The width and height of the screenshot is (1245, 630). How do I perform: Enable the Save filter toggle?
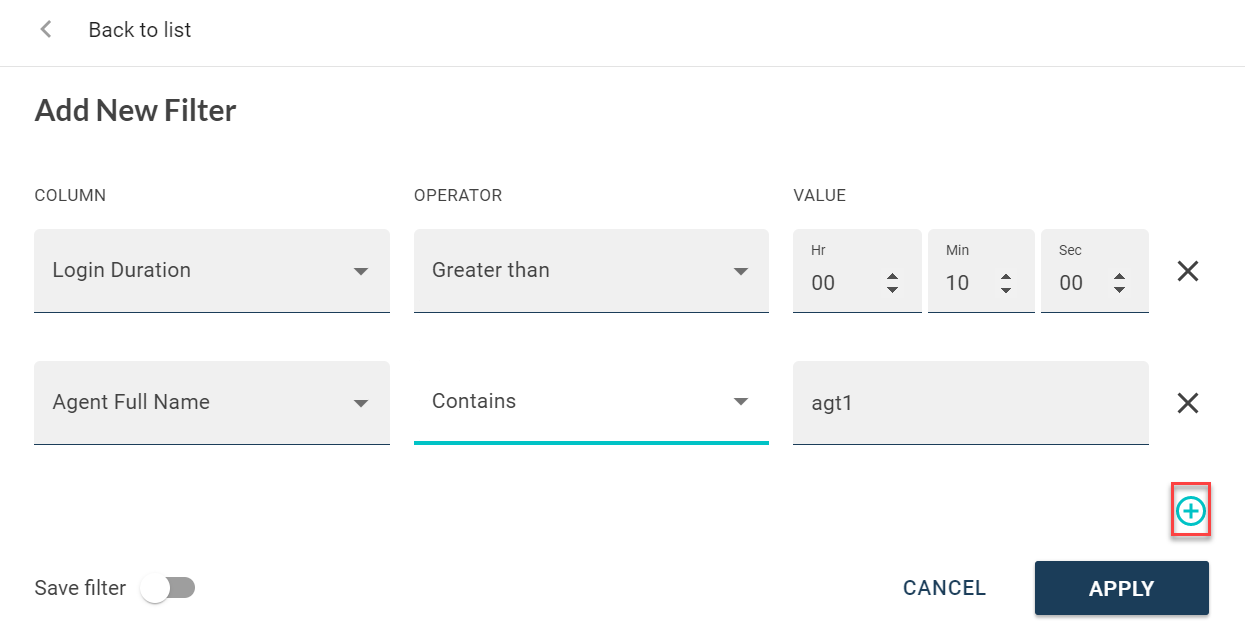pyautogui.click(x=167, y=588)
